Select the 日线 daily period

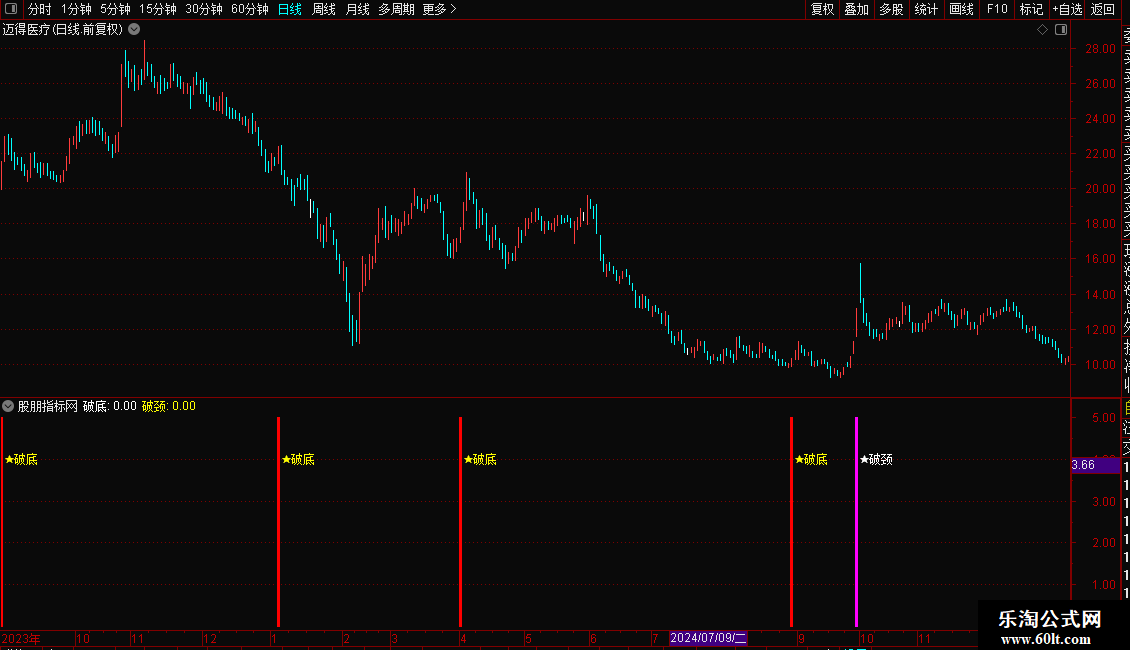click(x=290, y=9)
